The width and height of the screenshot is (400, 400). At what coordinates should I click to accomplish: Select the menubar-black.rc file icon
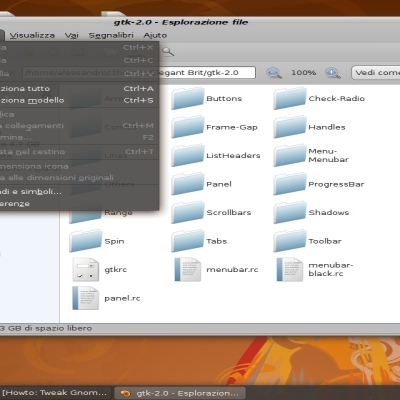point(290,270)
